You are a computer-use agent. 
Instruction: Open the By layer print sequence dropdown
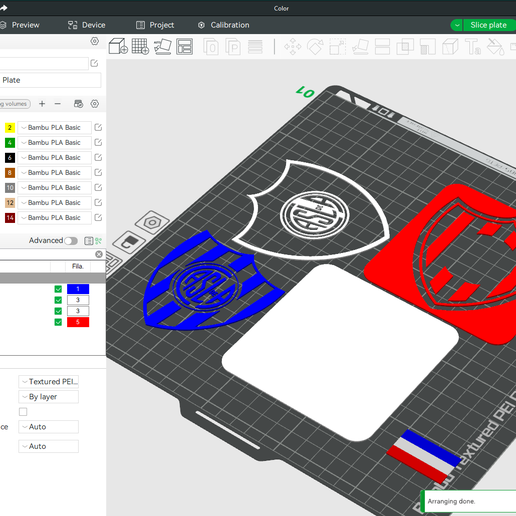point(49,397)
